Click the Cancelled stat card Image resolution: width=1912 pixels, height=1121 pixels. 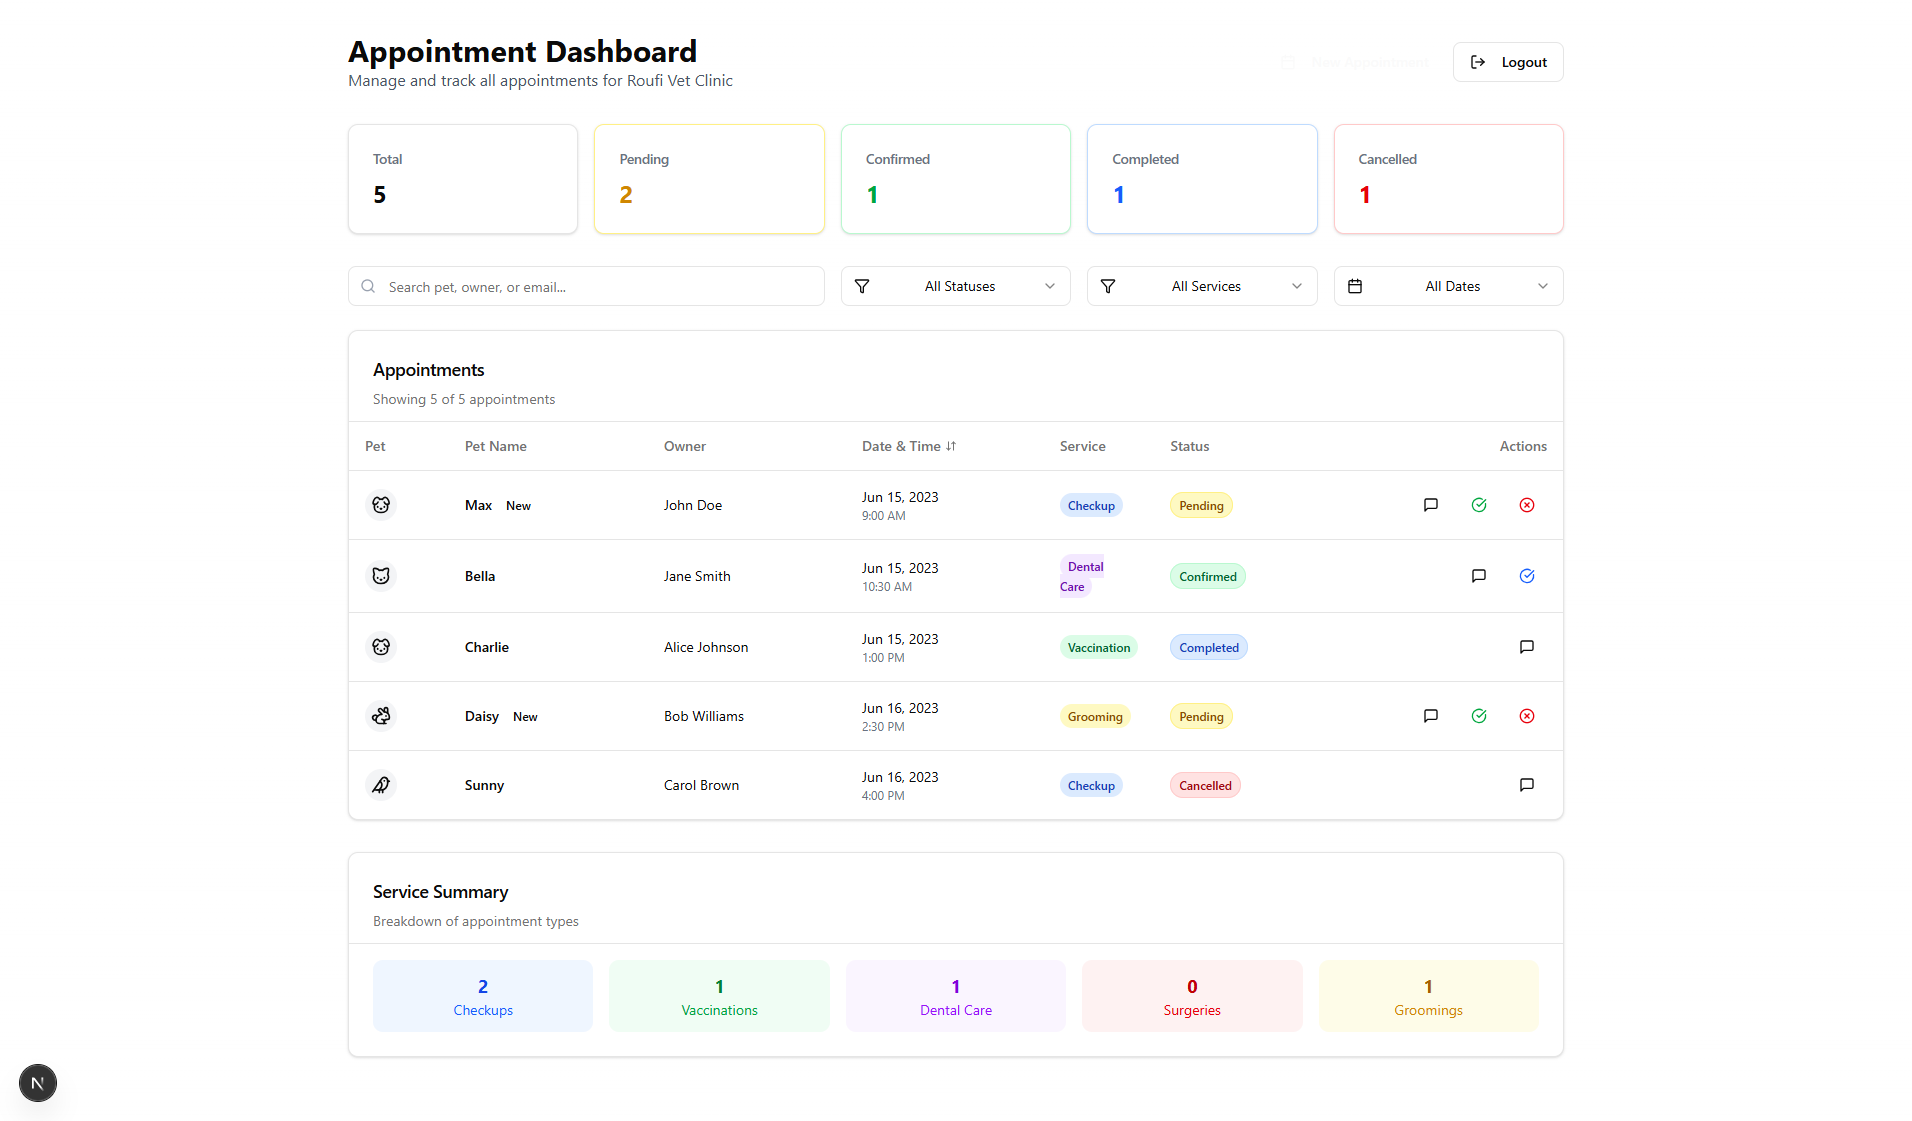coord(1448,179)
